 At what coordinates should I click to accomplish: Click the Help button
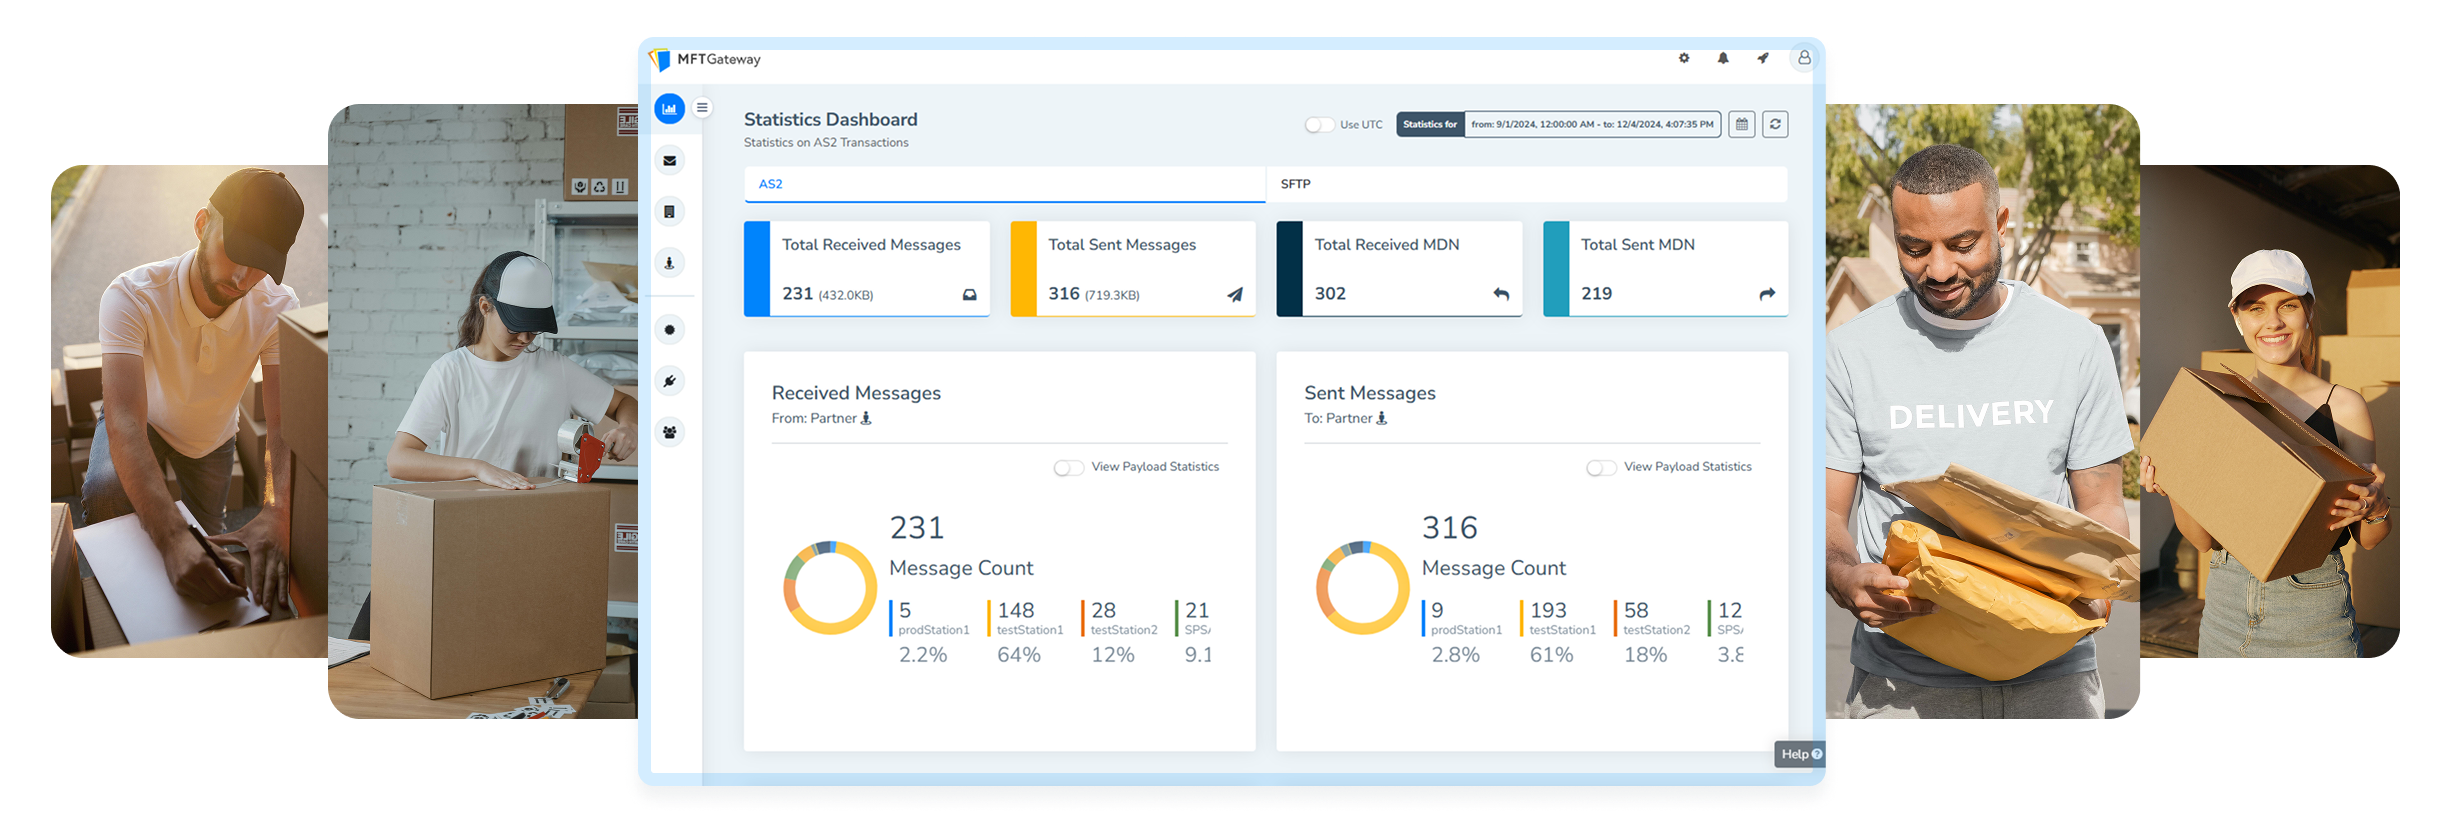click(x=1801, y=754)
